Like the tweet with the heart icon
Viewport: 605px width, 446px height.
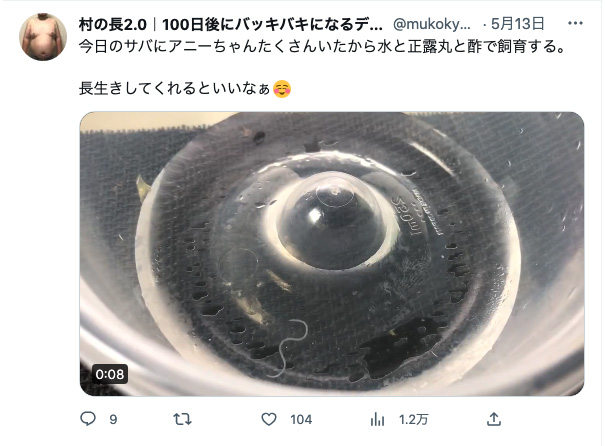[x=269, y=419]
